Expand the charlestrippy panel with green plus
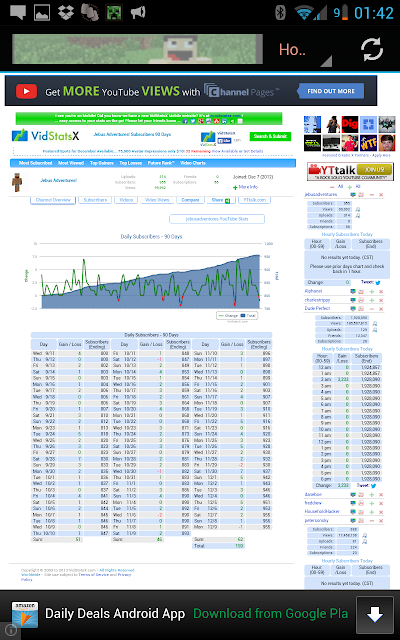The width and height of the screenshot is (400, 640). pyautogui.click(x=371, y=300)
